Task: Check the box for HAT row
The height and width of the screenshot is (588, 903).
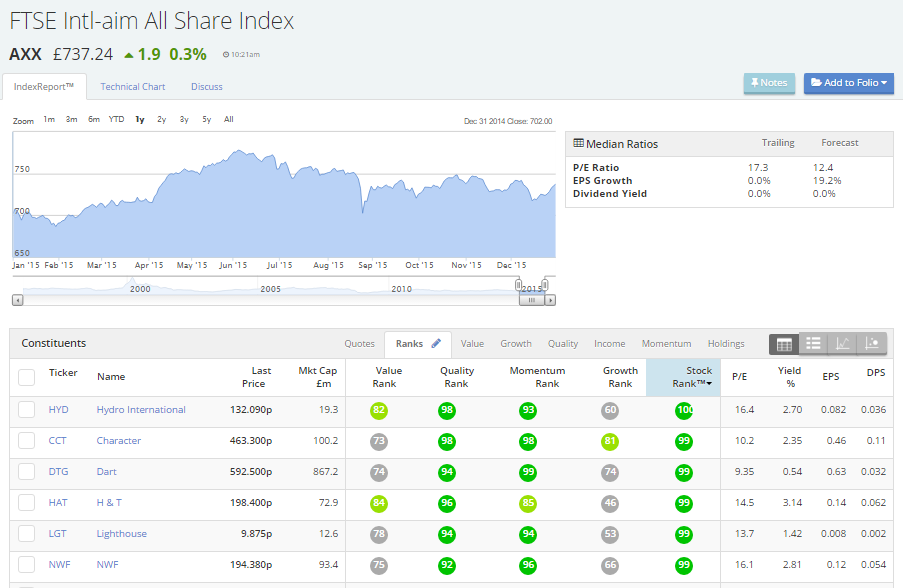Action: 26,503
